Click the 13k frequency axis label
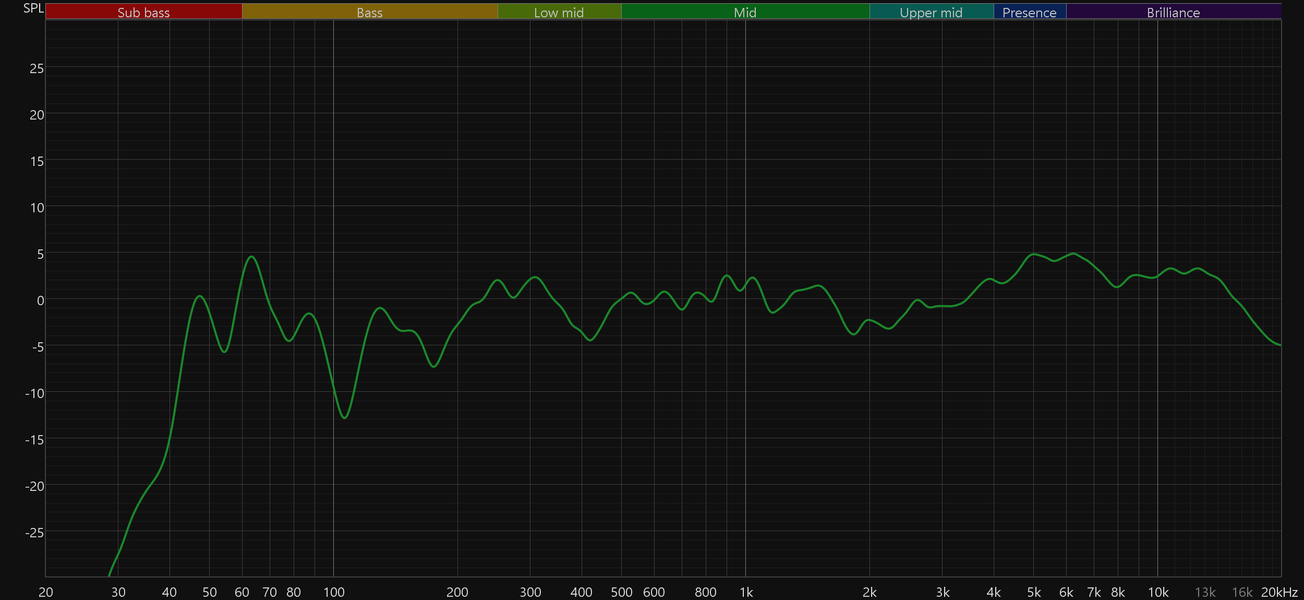Image resolution: width=1304 pixels, height=600 pixels. pyautogui.click(x=1205, y=592)
